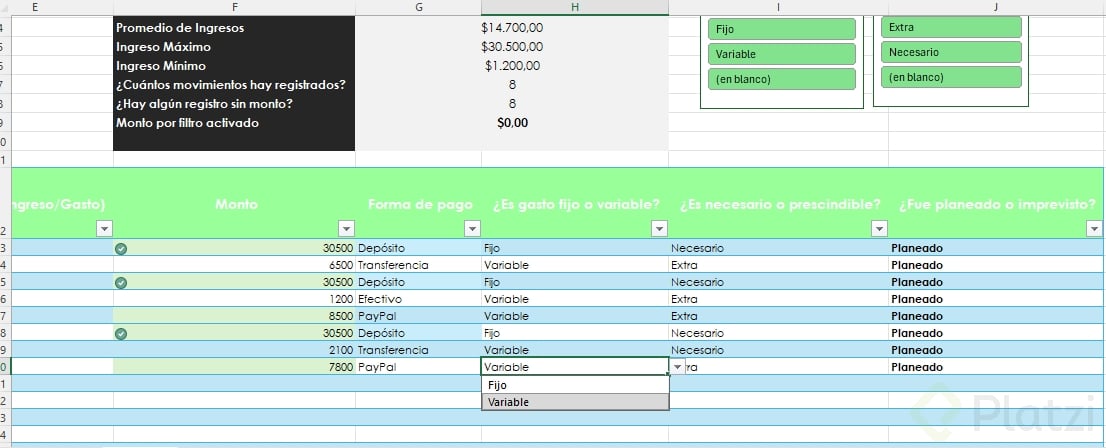
Task: Select Transferencia in the 2100 row
Action: pos(419,350)
